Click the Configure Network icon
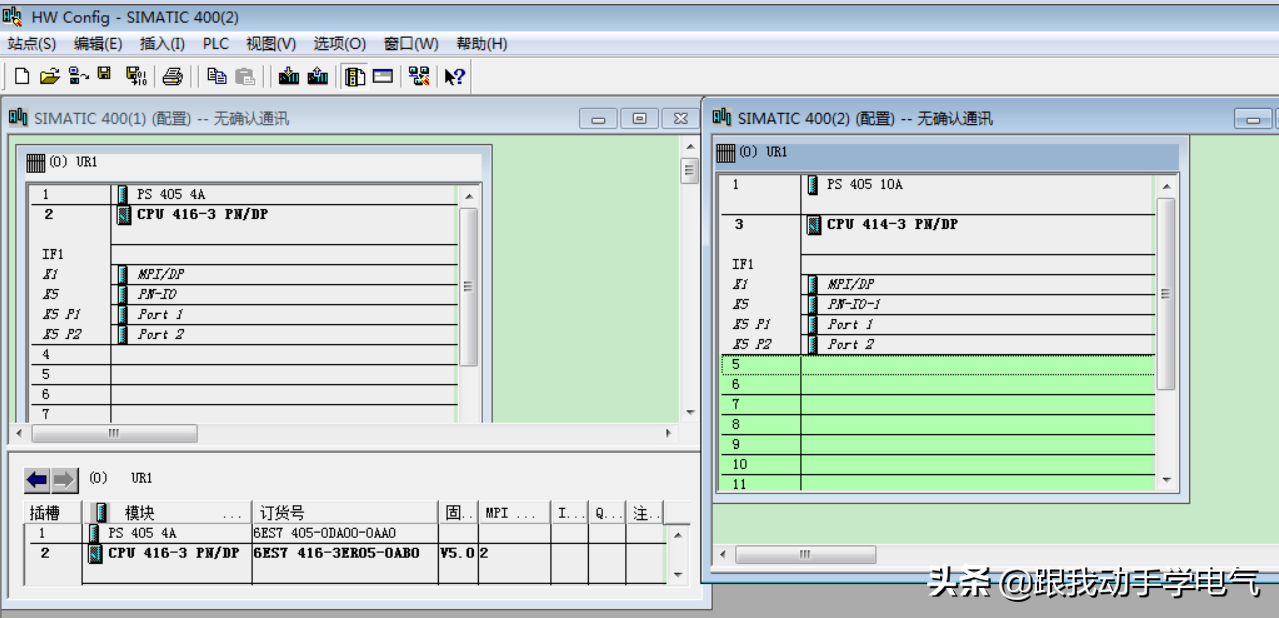The width and height of the screenshot is (1279, 618). pyautogui.click(x=419, y=76)
